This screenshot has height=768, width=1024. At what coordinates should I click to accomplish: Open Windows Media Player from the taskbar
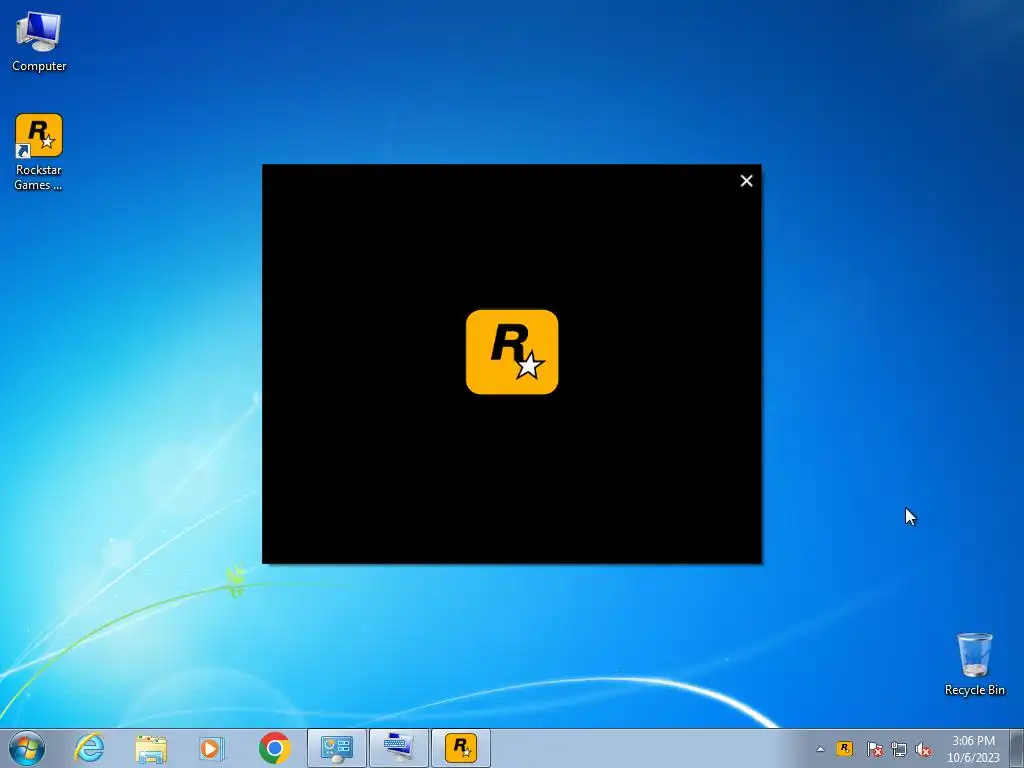pos(212,748)
